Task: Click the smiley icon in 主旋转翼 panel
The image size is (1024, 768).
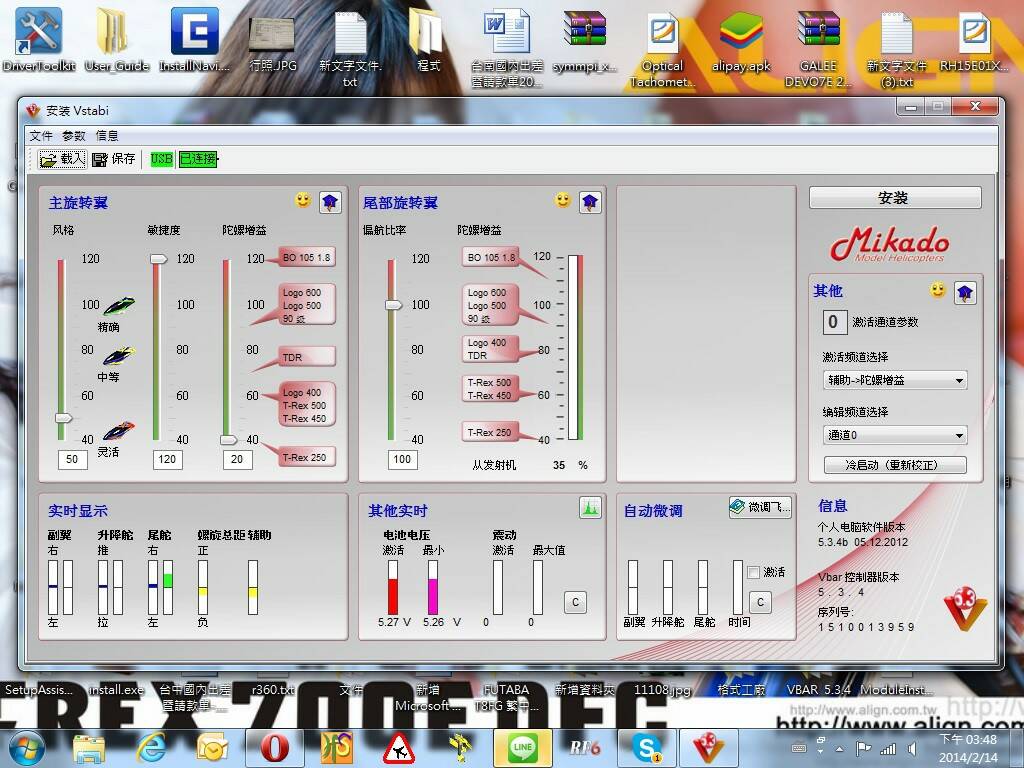Action: click(302, 200)
